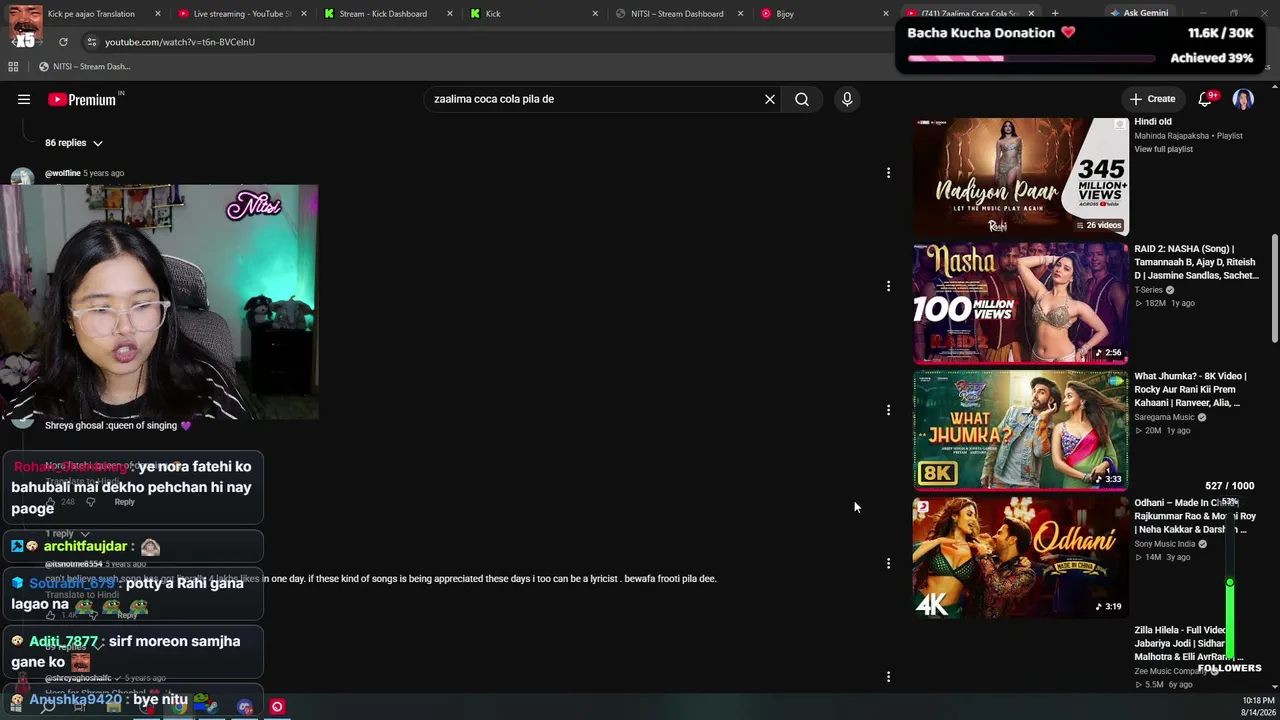Clear the YouTube search query
The height and width of the screenshot is (720, 1280).
[x=770, y=99]
